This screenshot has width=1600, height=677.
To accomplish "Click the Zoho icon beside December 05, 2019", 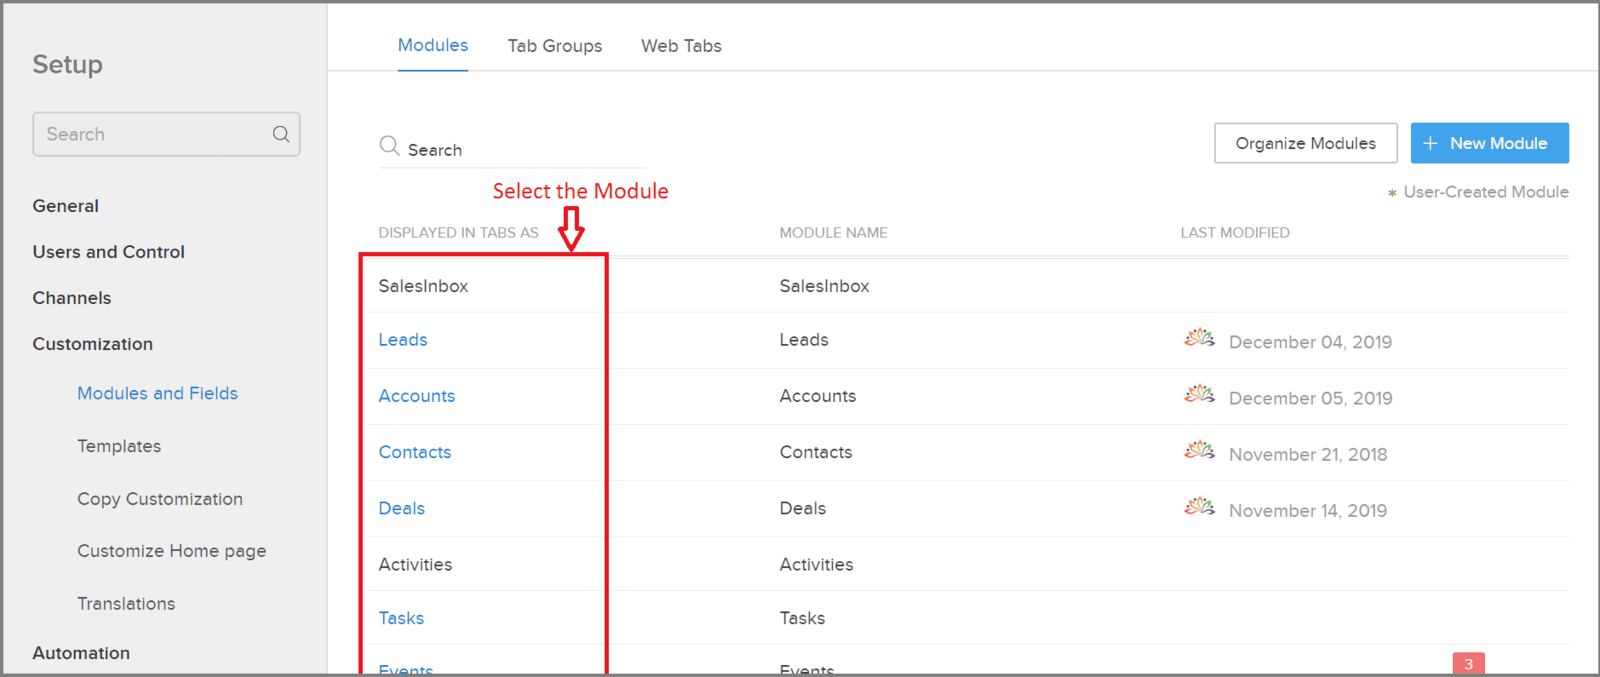I will point(1199,395).
